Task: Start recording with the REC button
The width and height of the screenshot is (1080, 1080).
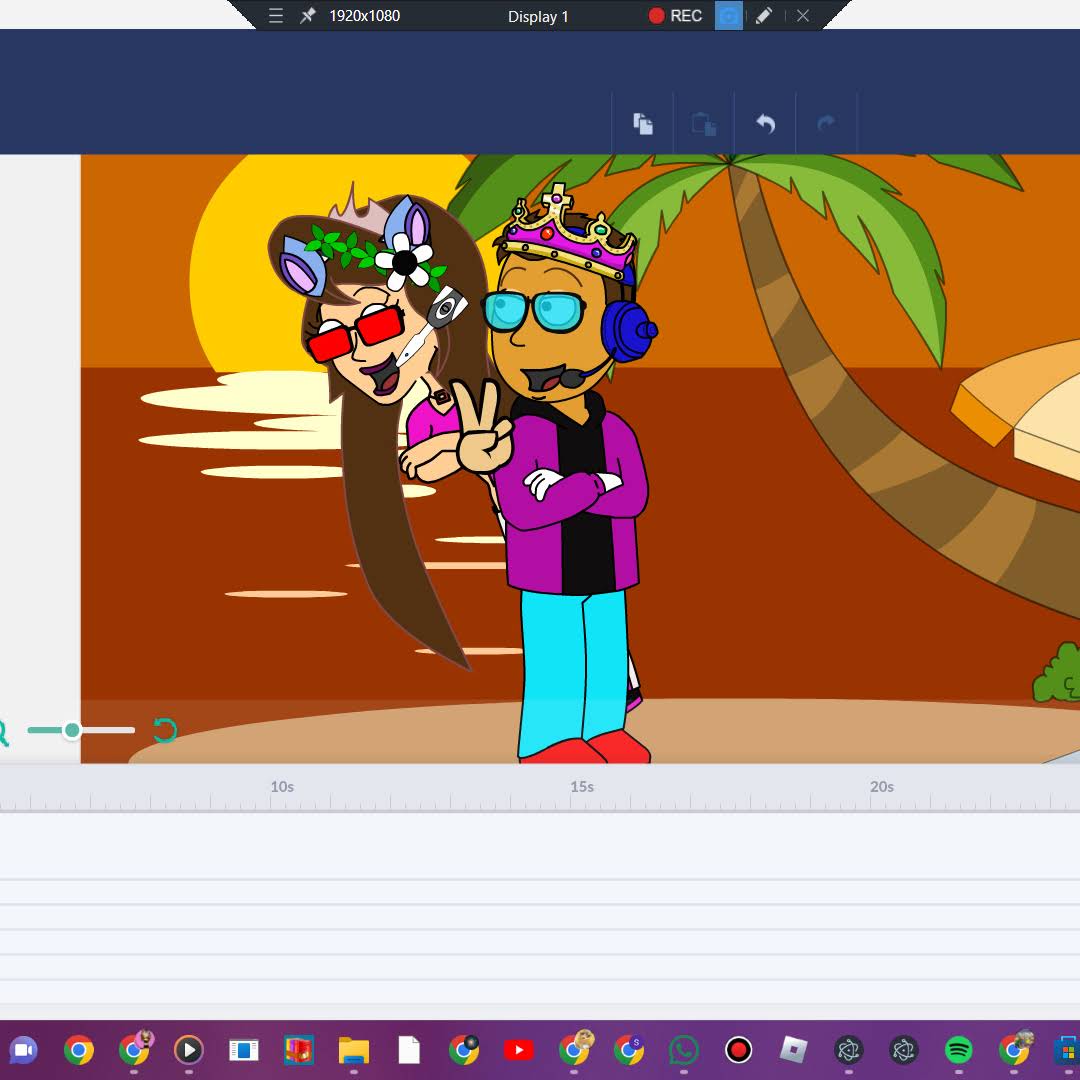Action: [x=675, y=16]
